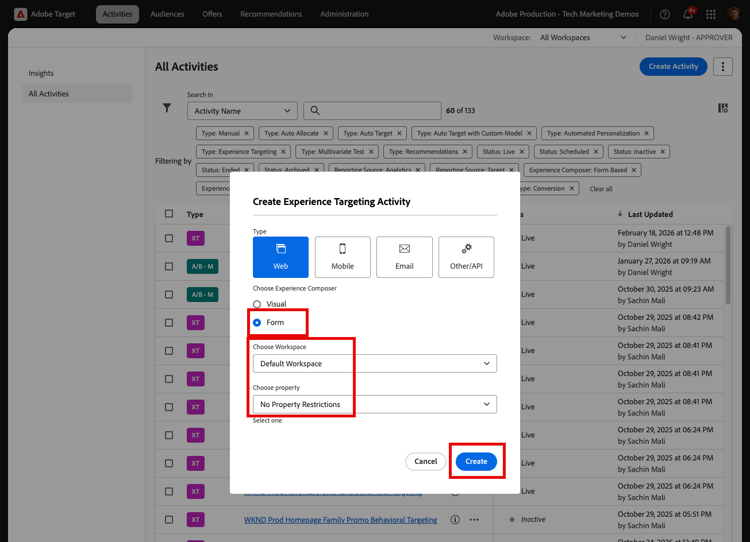Remove the Type: Multivariate Test chip
Screen dimensions: 750x542
pyautogui.click(x=371, y=152)
